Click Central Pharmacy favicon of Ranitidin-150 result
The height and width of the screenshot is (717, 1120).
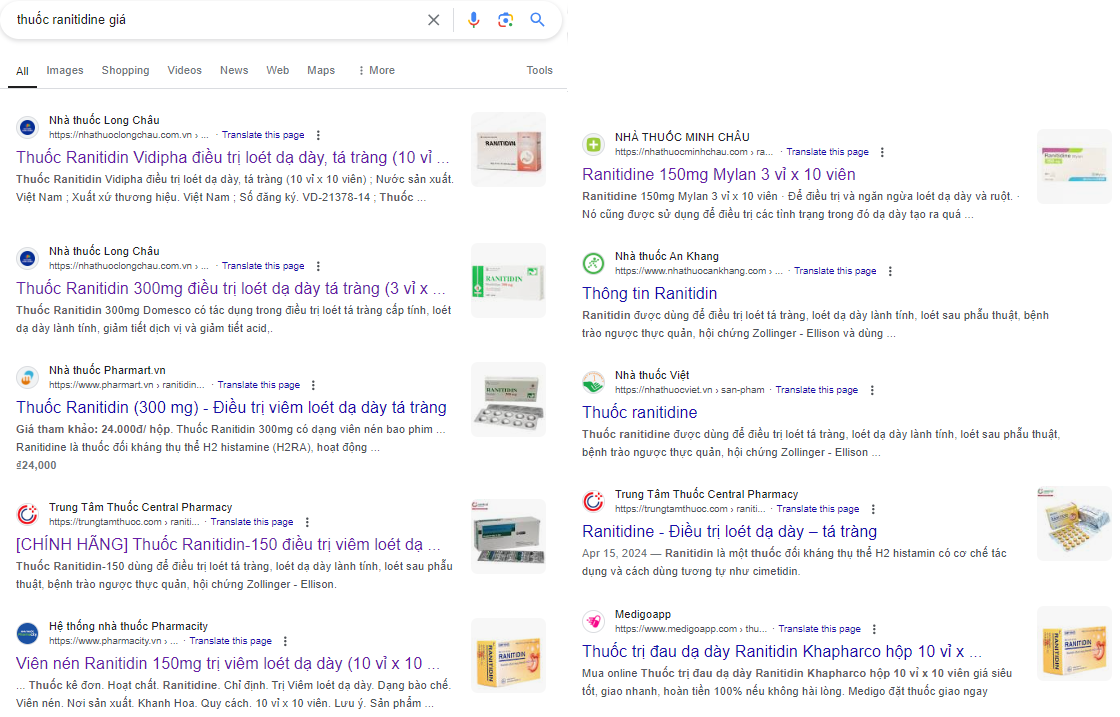point(27,514)
